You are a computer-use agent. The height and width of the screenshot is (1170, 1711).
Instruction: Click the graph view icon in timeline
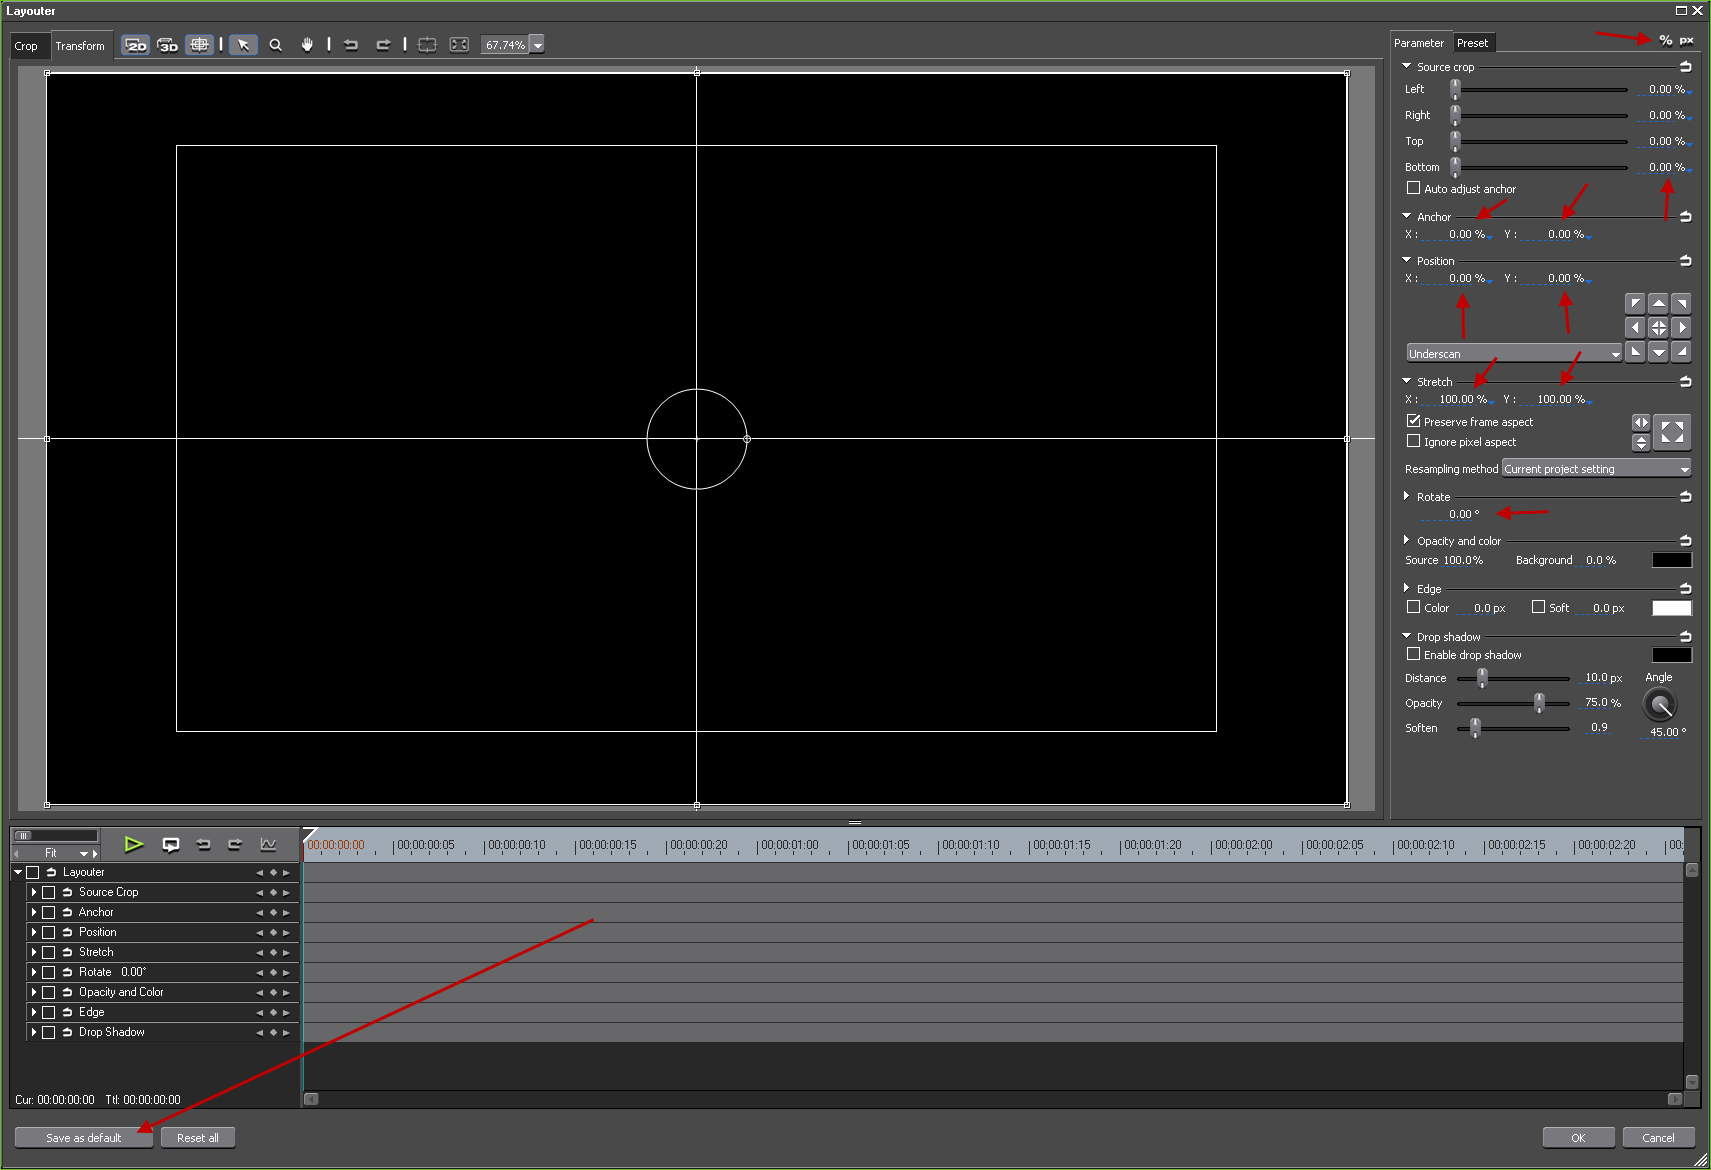pyautogui.click(x=268, y=845)
